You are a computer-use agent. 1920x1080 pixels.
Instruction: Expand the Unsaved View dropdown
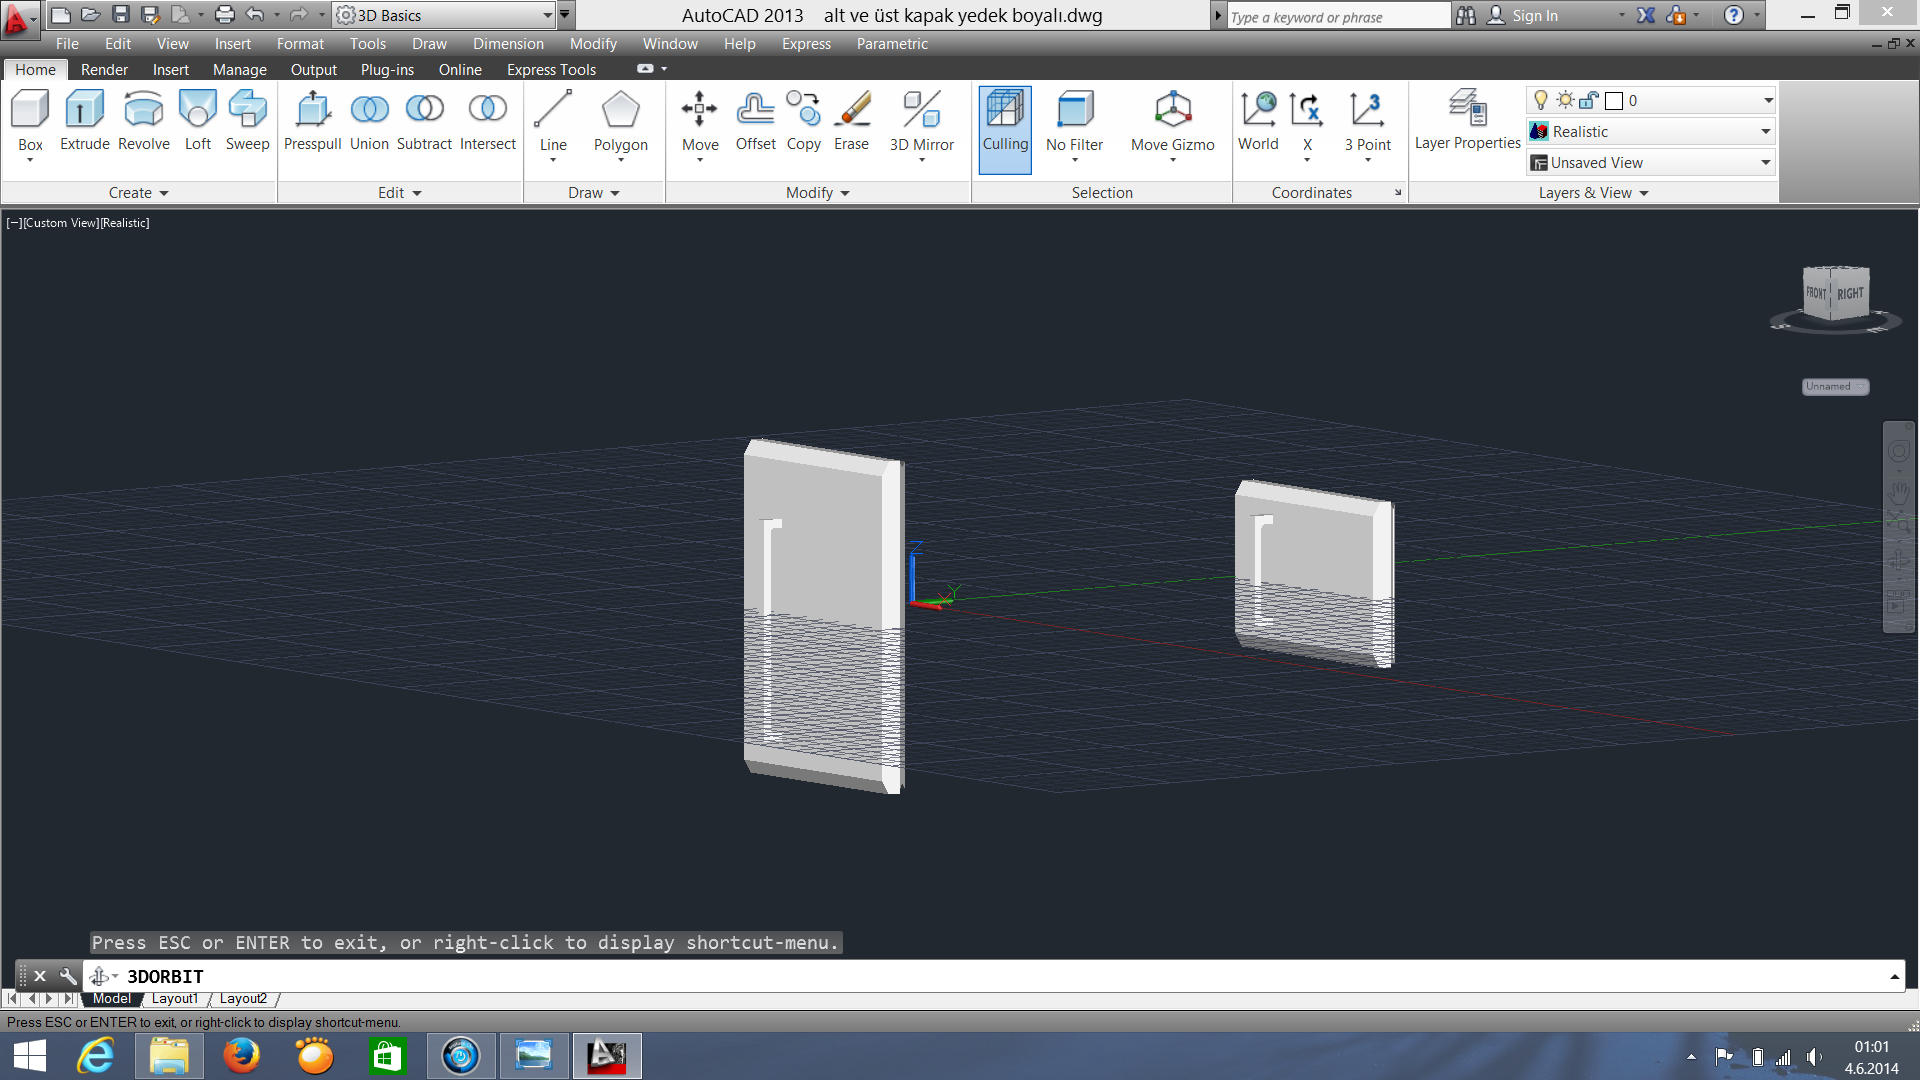click(1765, 163)
